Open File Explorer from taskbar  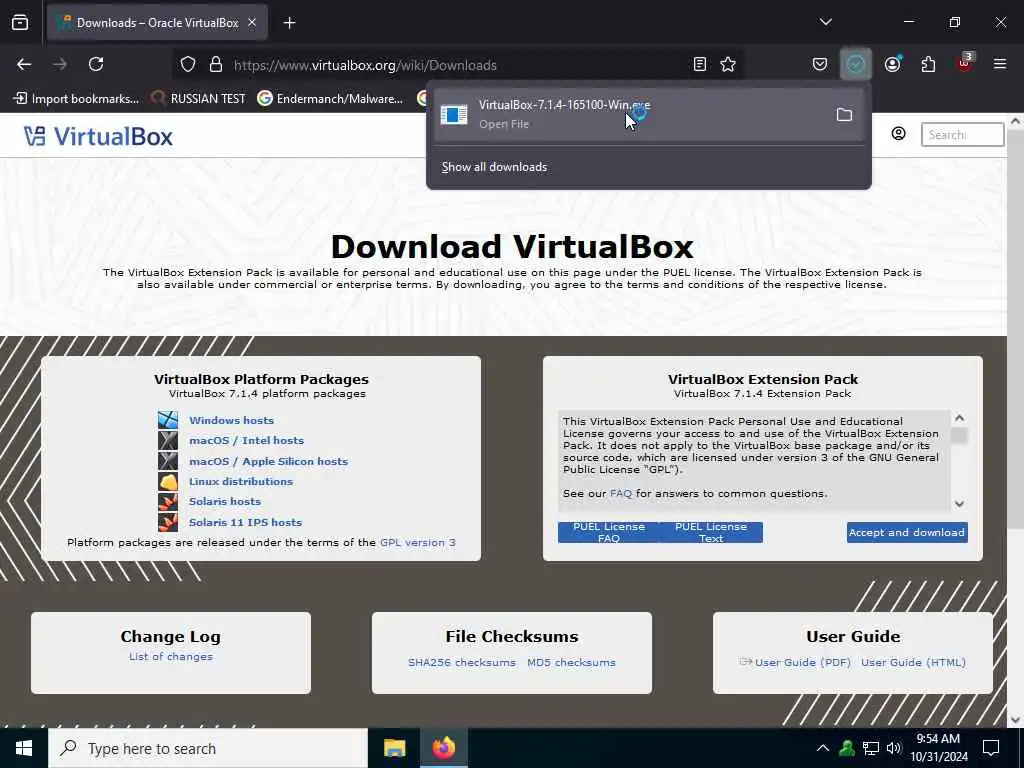tap(394, 748)
